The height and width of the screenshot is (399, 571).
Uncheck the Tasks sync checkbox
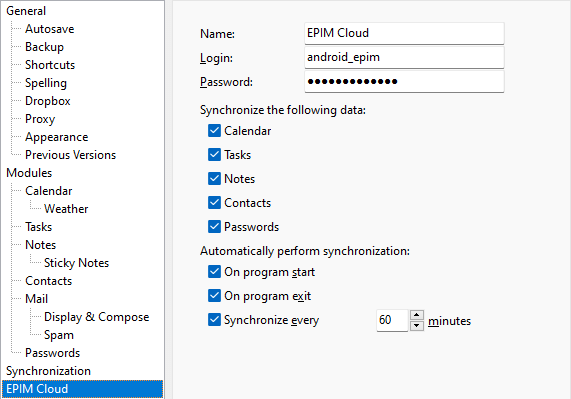[214, 155]
